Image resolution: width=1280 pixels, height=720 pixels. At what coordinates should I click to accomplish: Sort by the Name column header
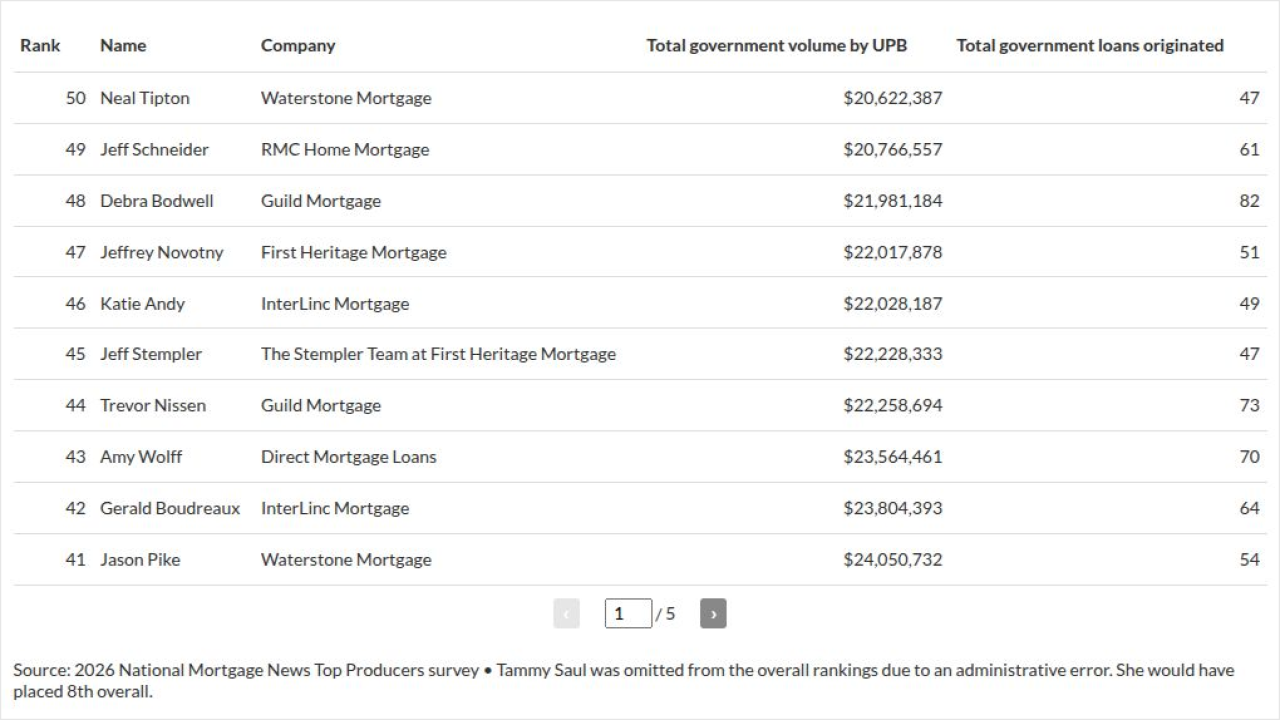[x=123, y=45]
